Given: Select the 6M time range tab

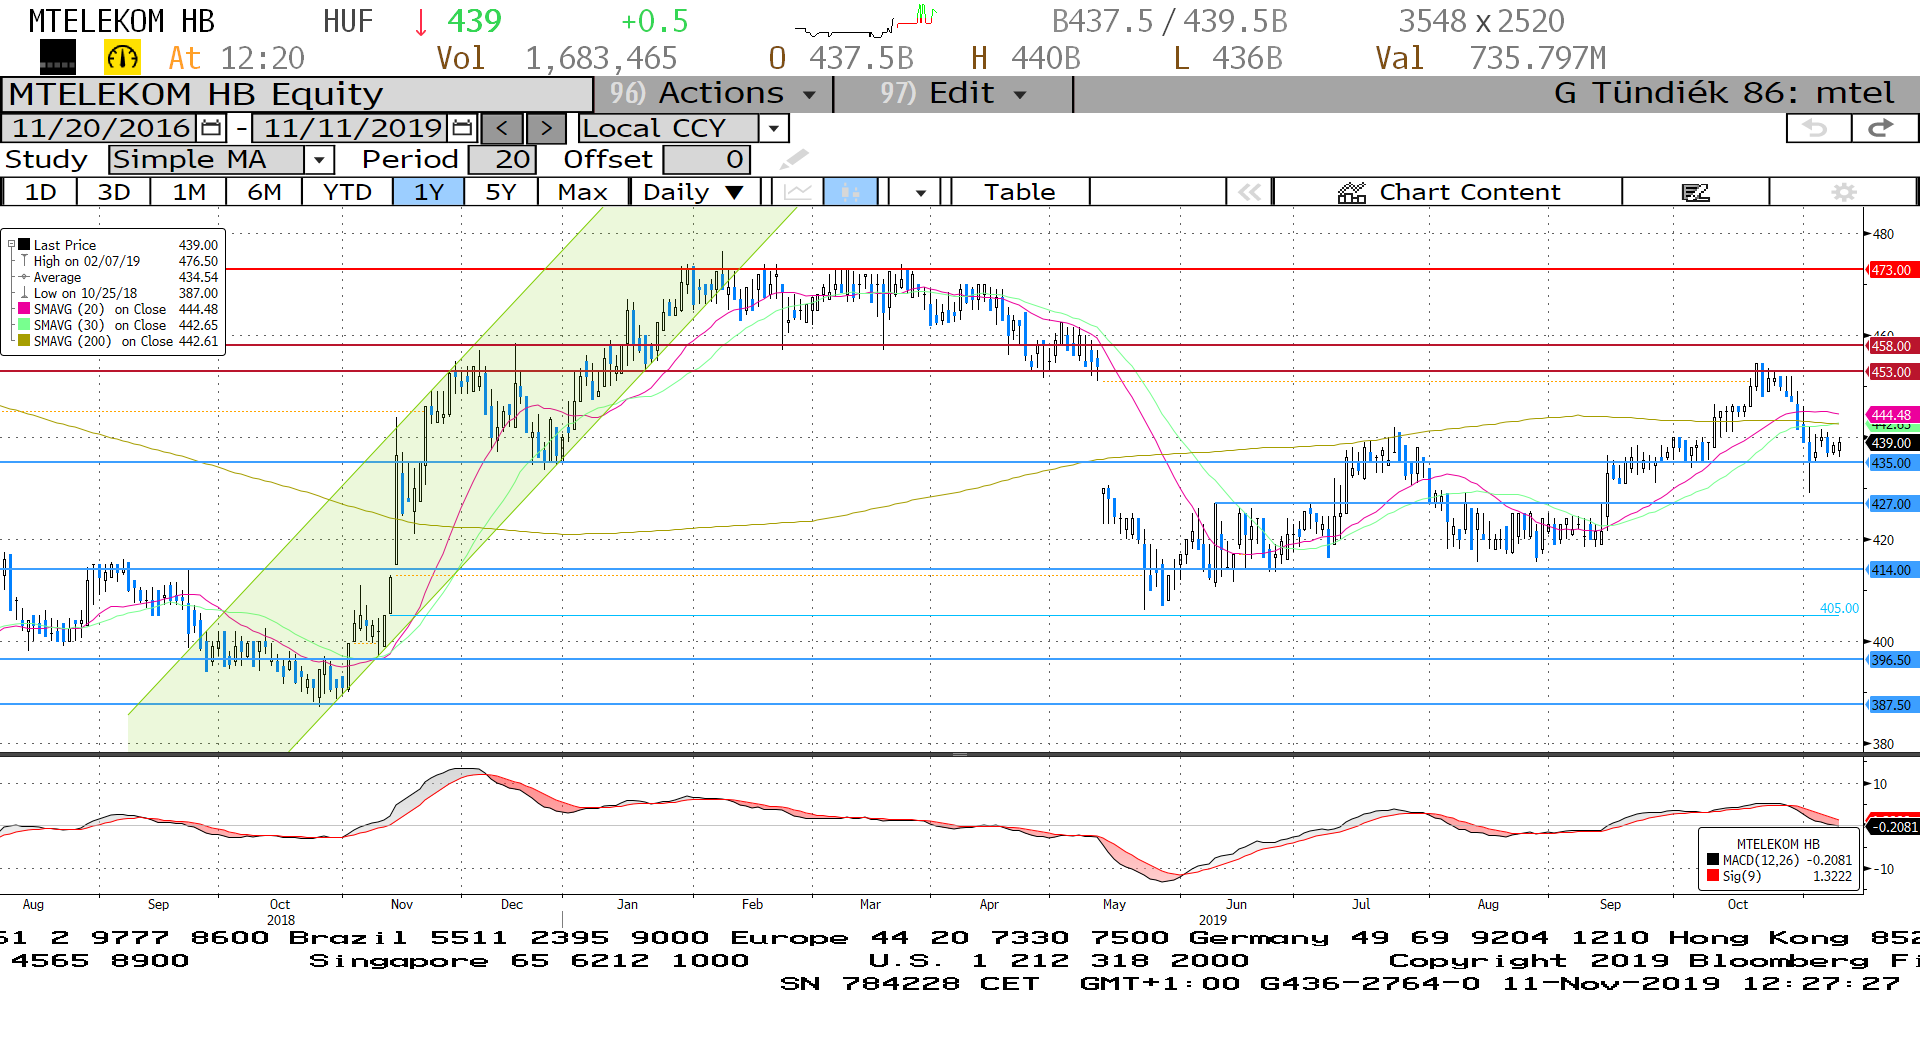Looking at the screenshot, I should [x=264, y=192].
